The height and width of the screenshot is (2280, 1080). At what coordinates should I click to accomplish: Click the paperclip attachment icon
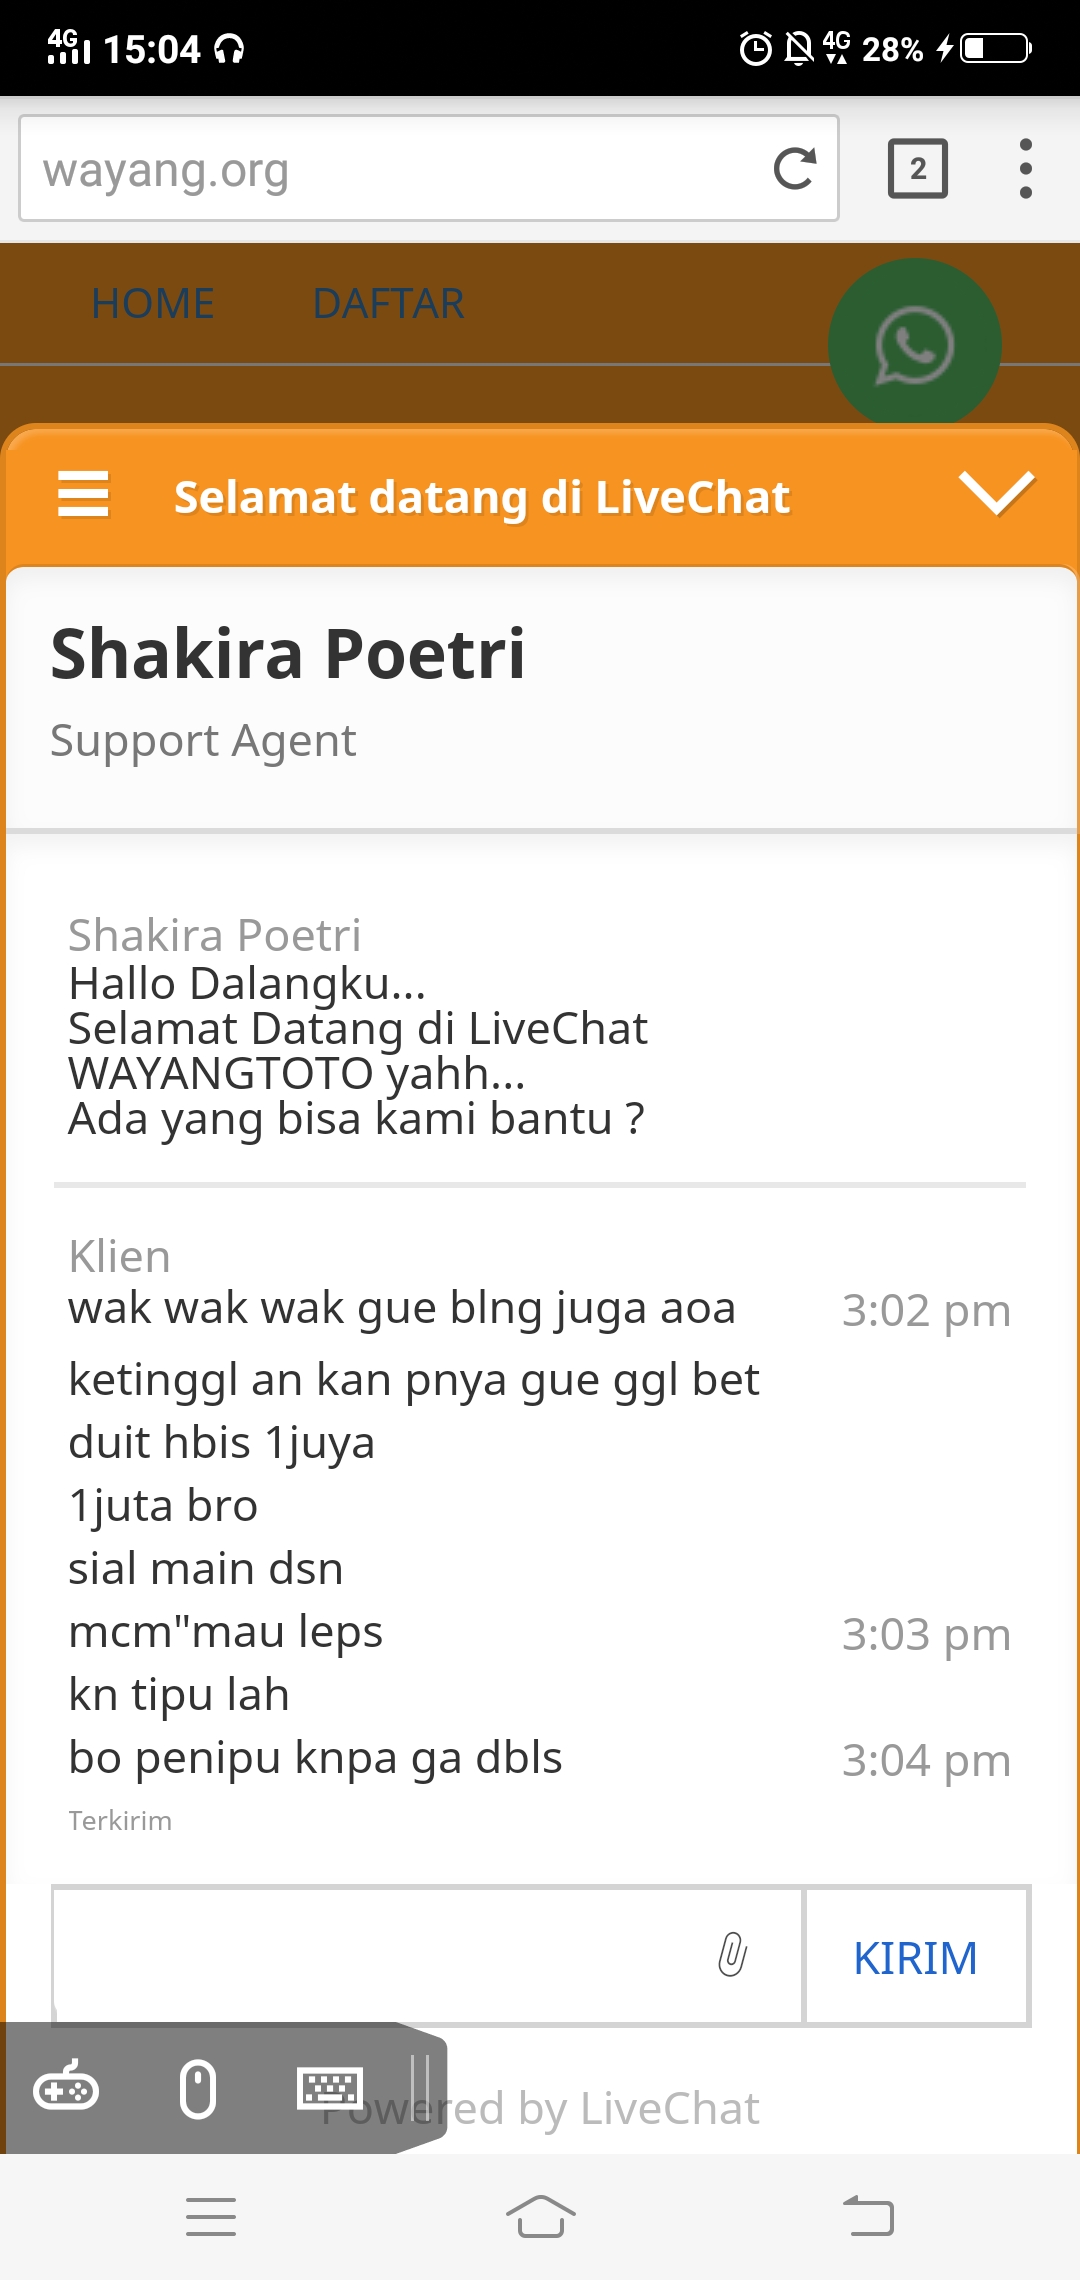point(732,1954)
